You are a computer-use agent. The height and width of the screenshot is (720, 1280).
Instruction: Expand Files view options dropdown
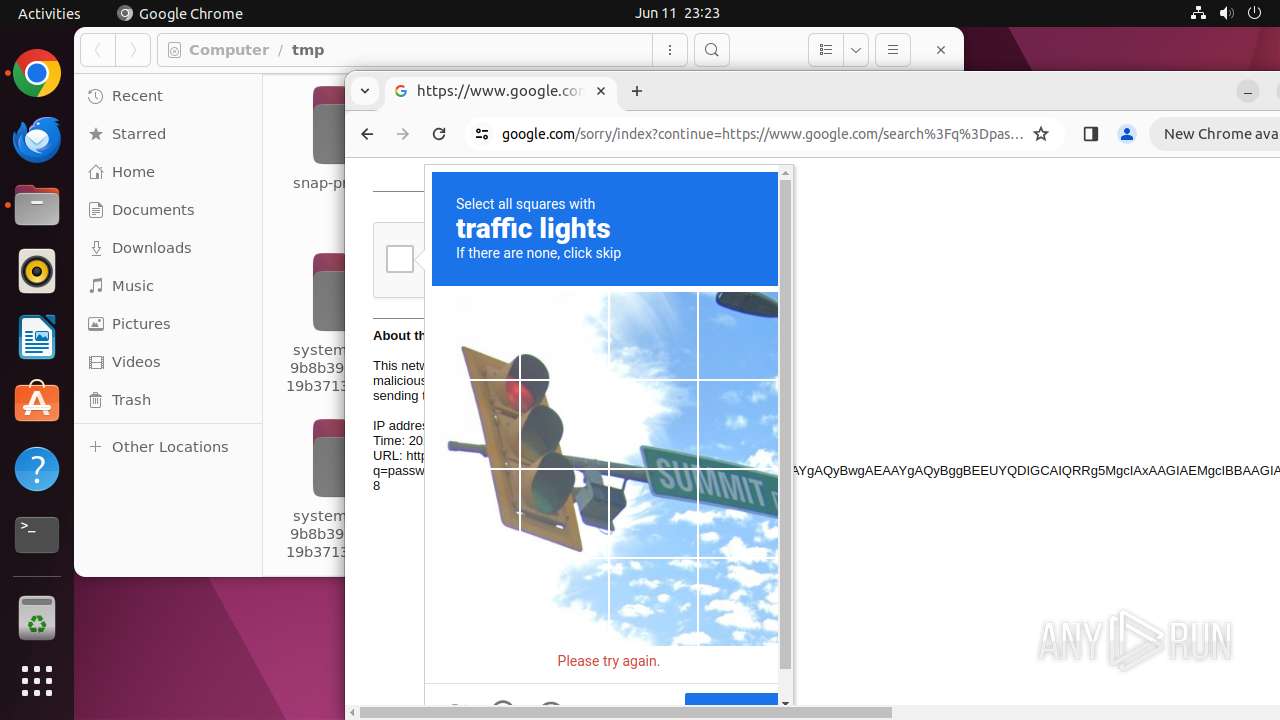(856, 50)
